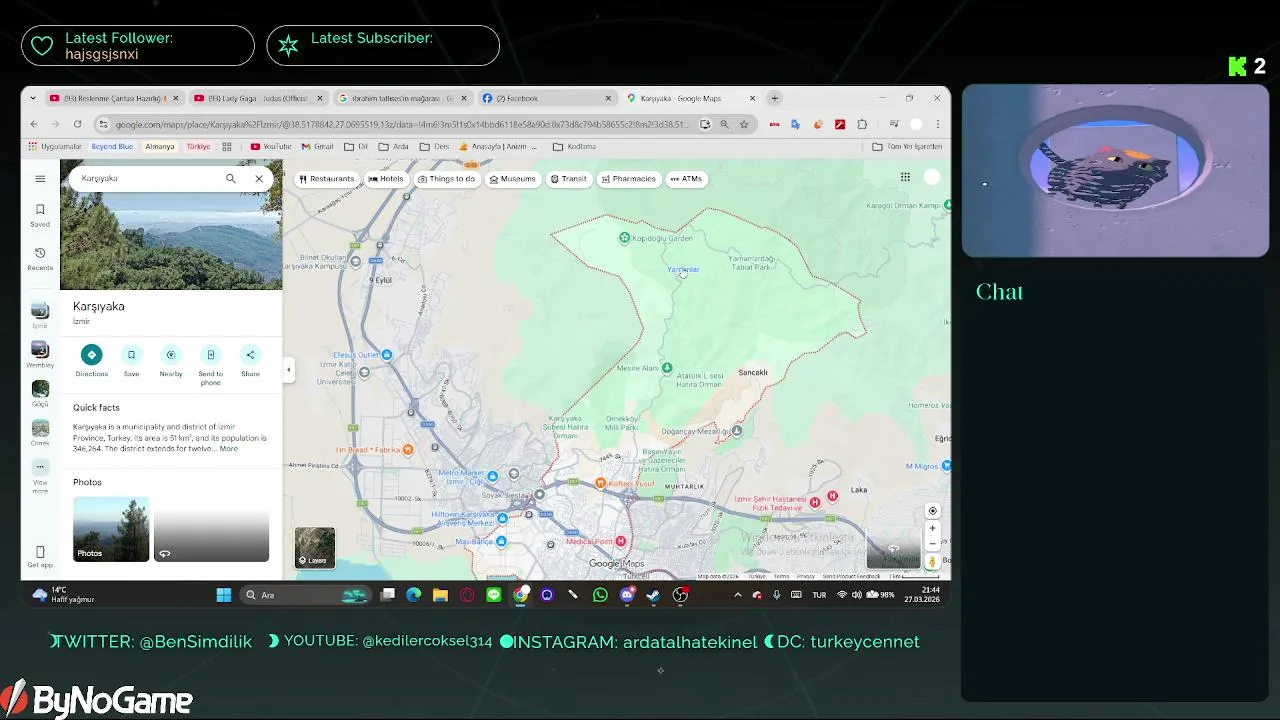Viewport: 1280px width, 720px height.
Task: Select the ATMs category chip
Action: pos(687,179)
